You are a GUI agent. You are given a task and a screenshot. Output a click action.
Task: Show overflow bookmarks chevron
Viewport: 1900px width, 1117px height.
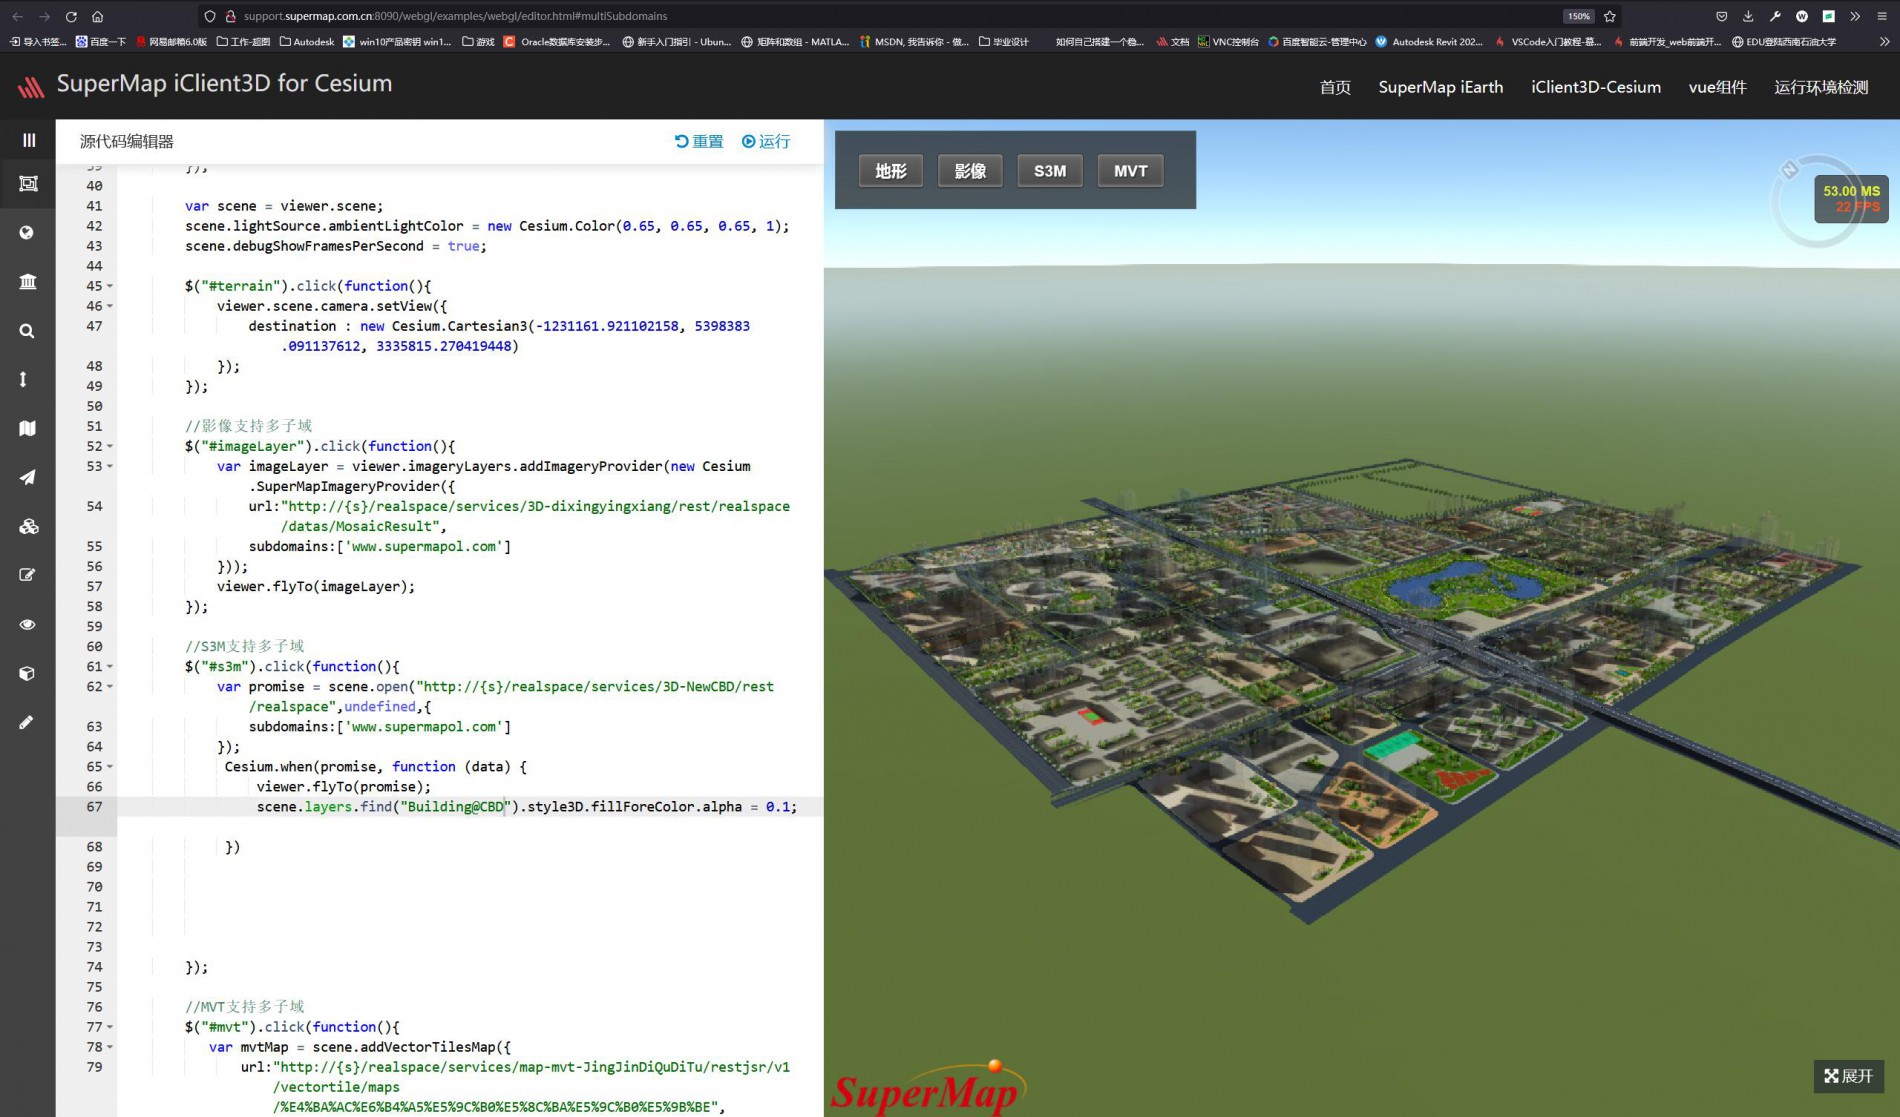1884,42
